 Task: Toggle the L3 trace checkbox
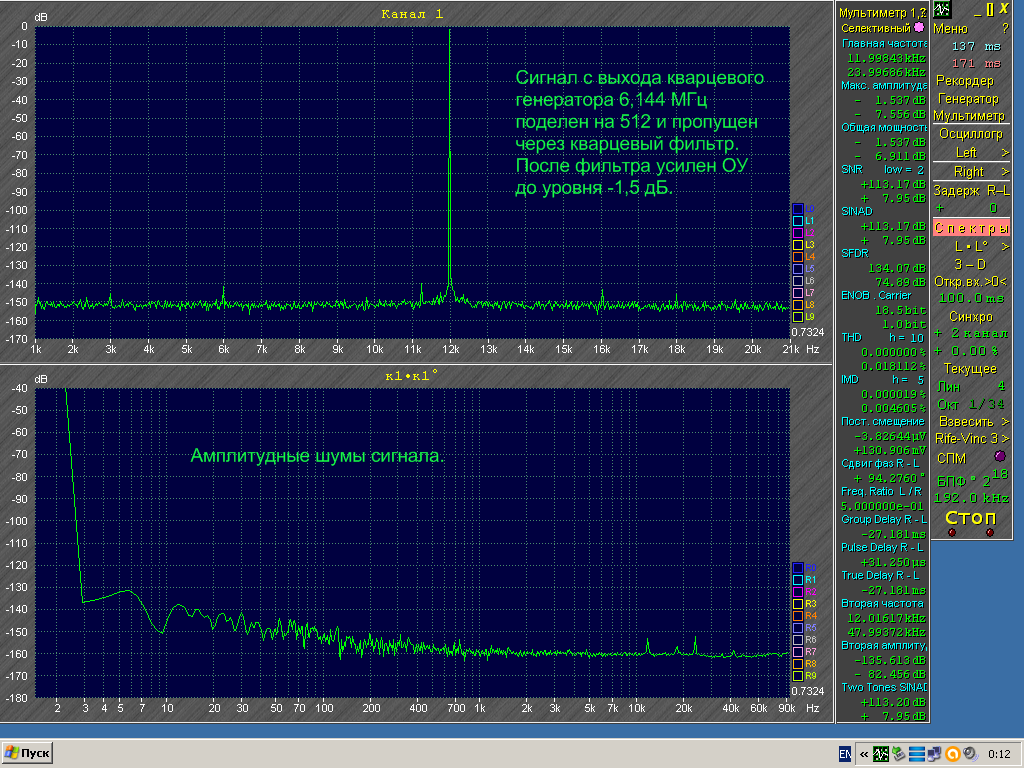[797, 245]
